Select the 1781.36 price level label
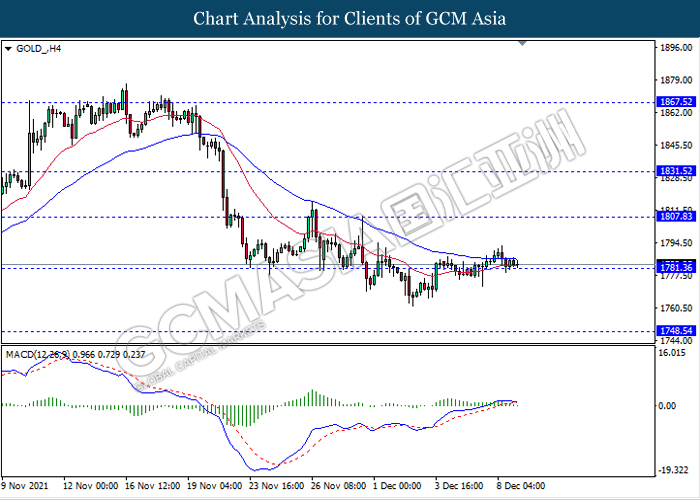 coord(676,268)
